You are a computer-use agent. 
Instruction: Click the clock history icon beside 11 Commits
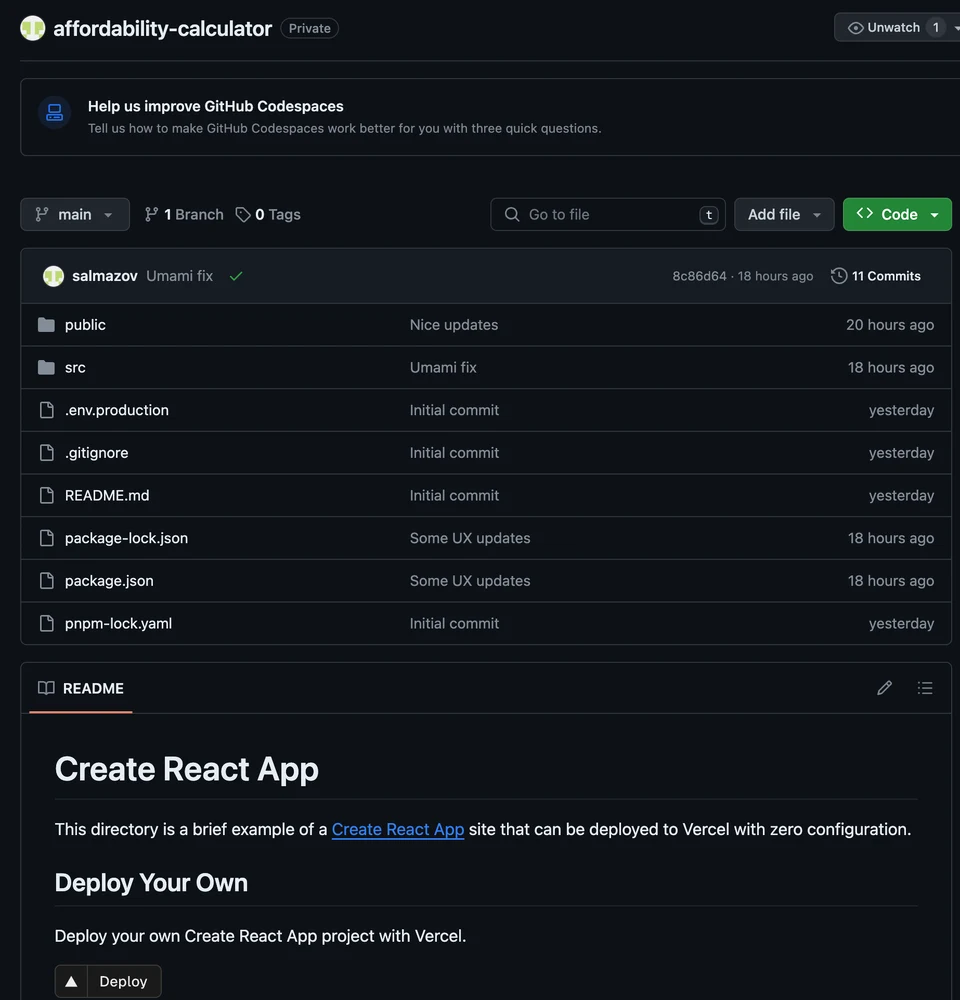click(839, 276)
